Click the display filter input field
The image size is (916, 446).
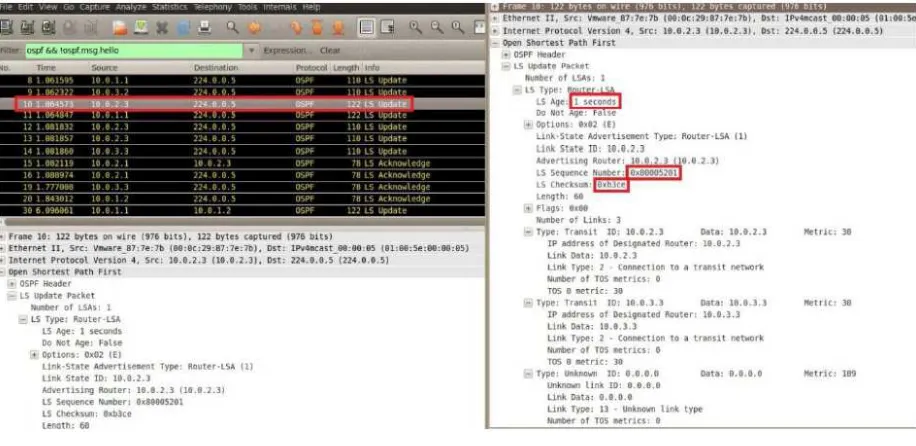pos(134,51)
